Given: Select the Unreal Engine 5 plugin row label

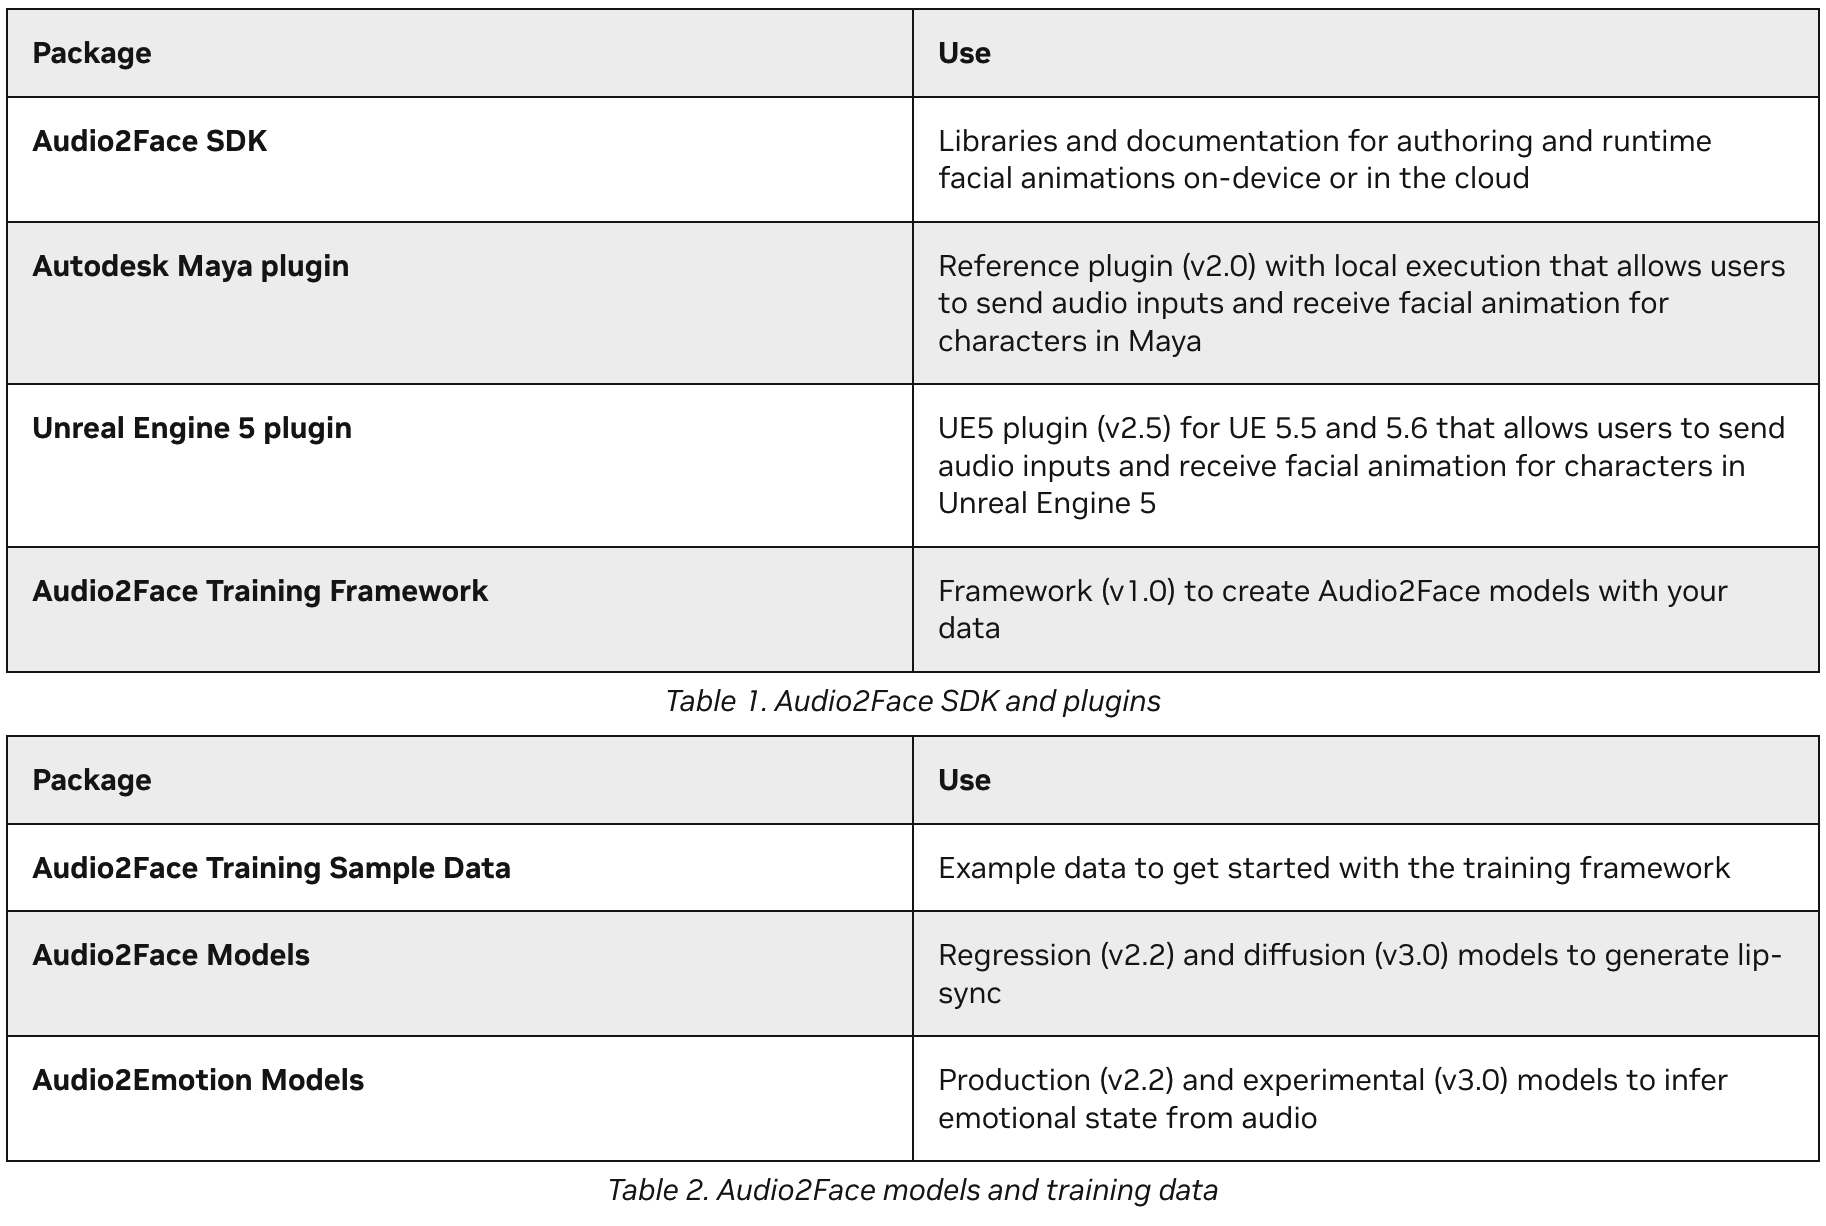Looking at the screenshot, I should coord(192,428).
